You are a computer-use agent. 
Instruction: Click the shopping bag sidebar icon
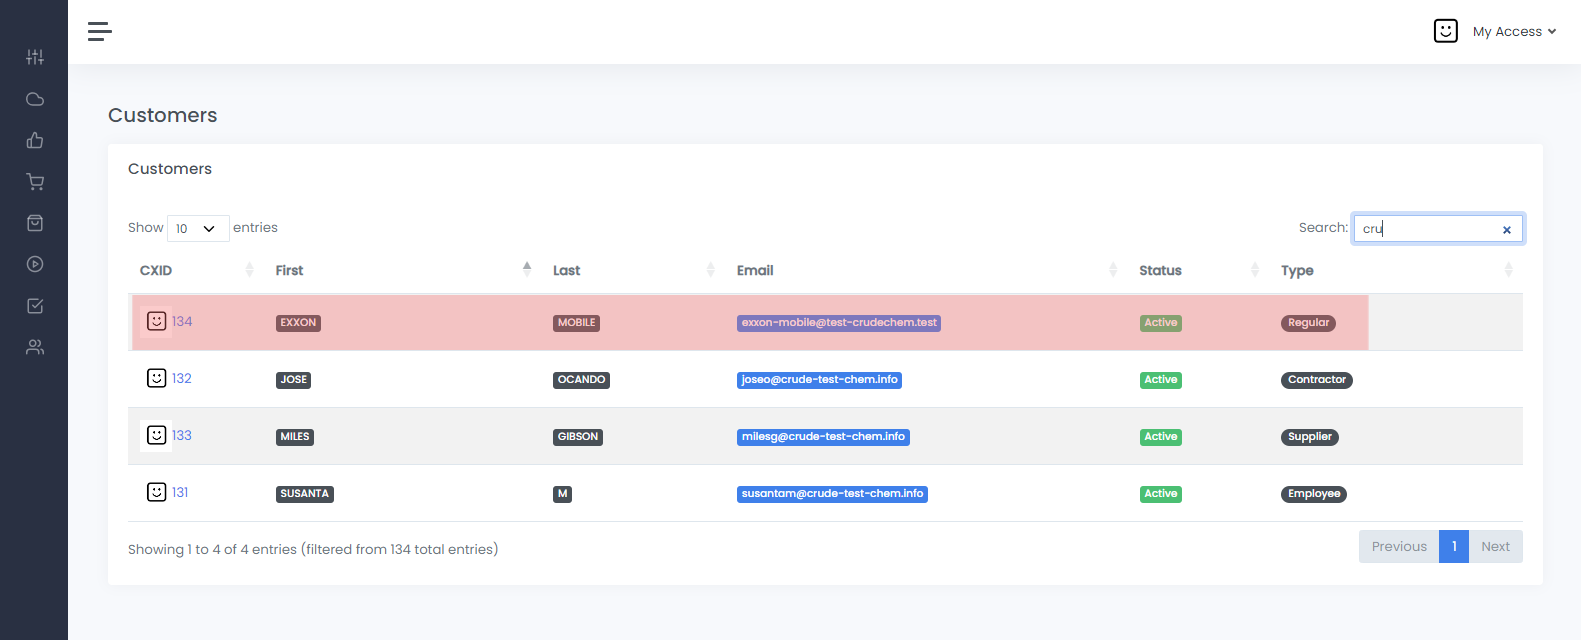click(x=35, y=223)
